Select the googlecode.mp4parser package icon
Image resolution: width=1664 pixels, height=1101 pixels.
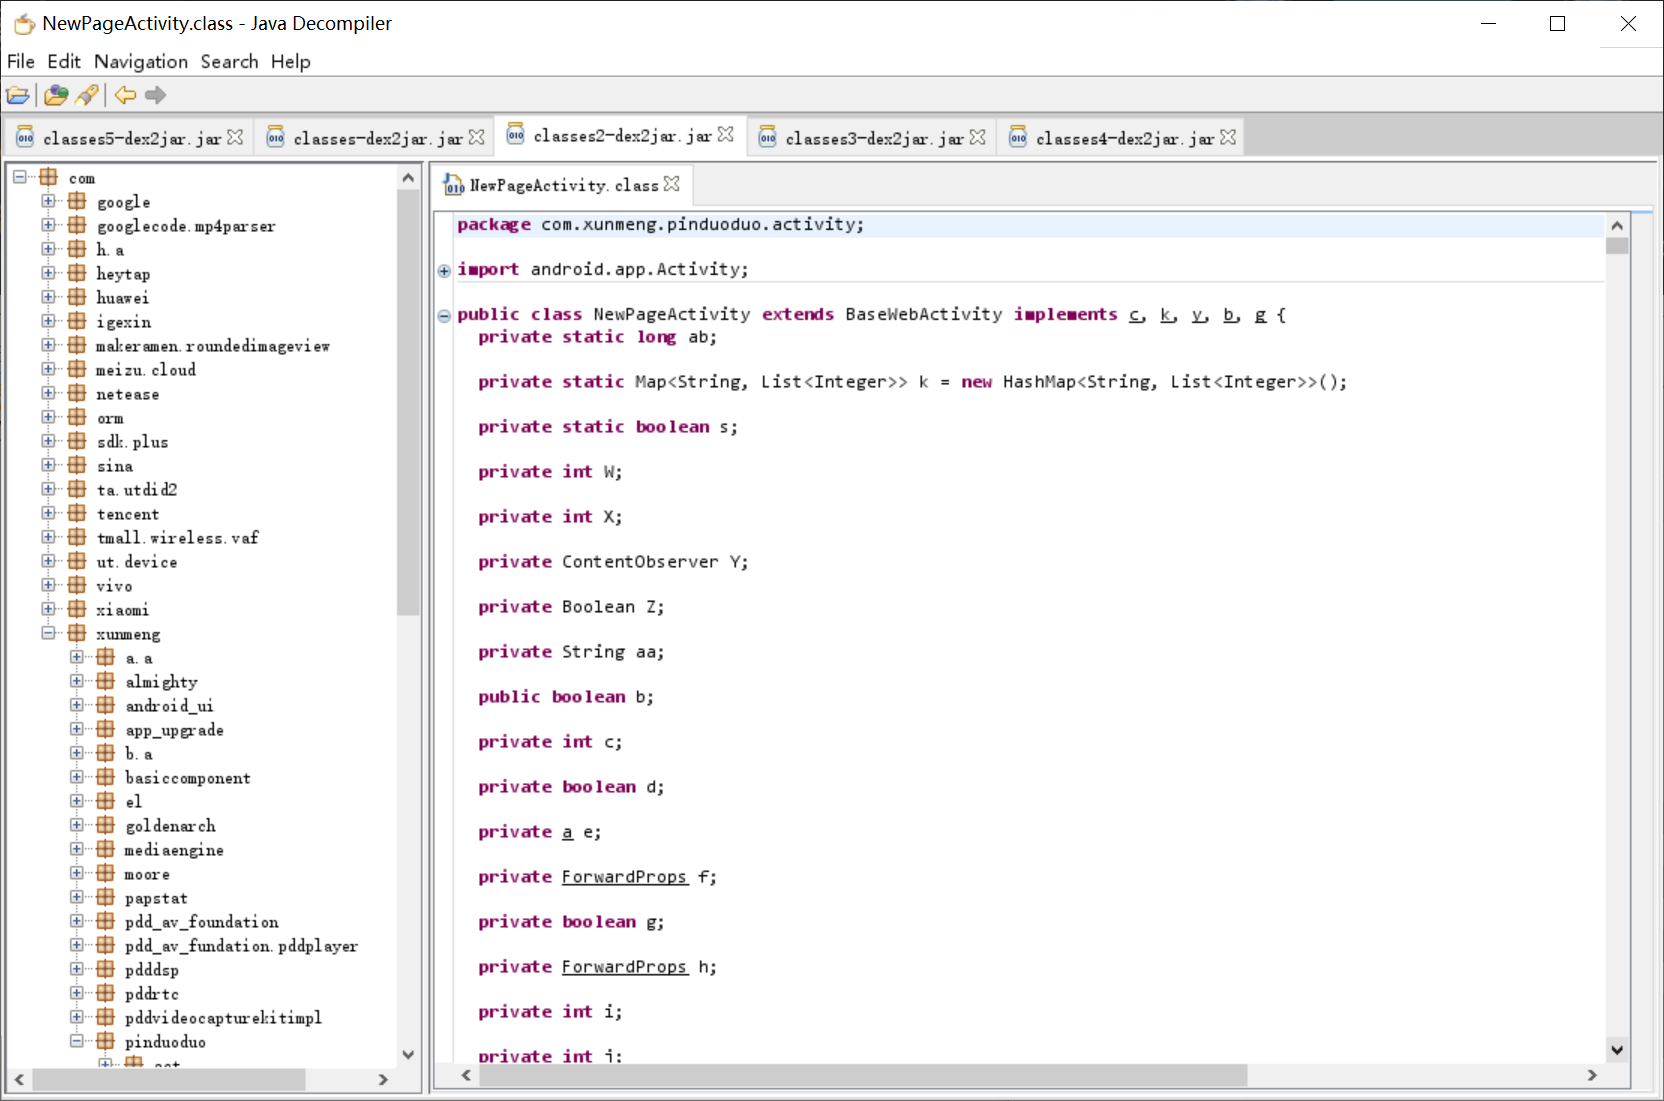click(x=77, y=225)
